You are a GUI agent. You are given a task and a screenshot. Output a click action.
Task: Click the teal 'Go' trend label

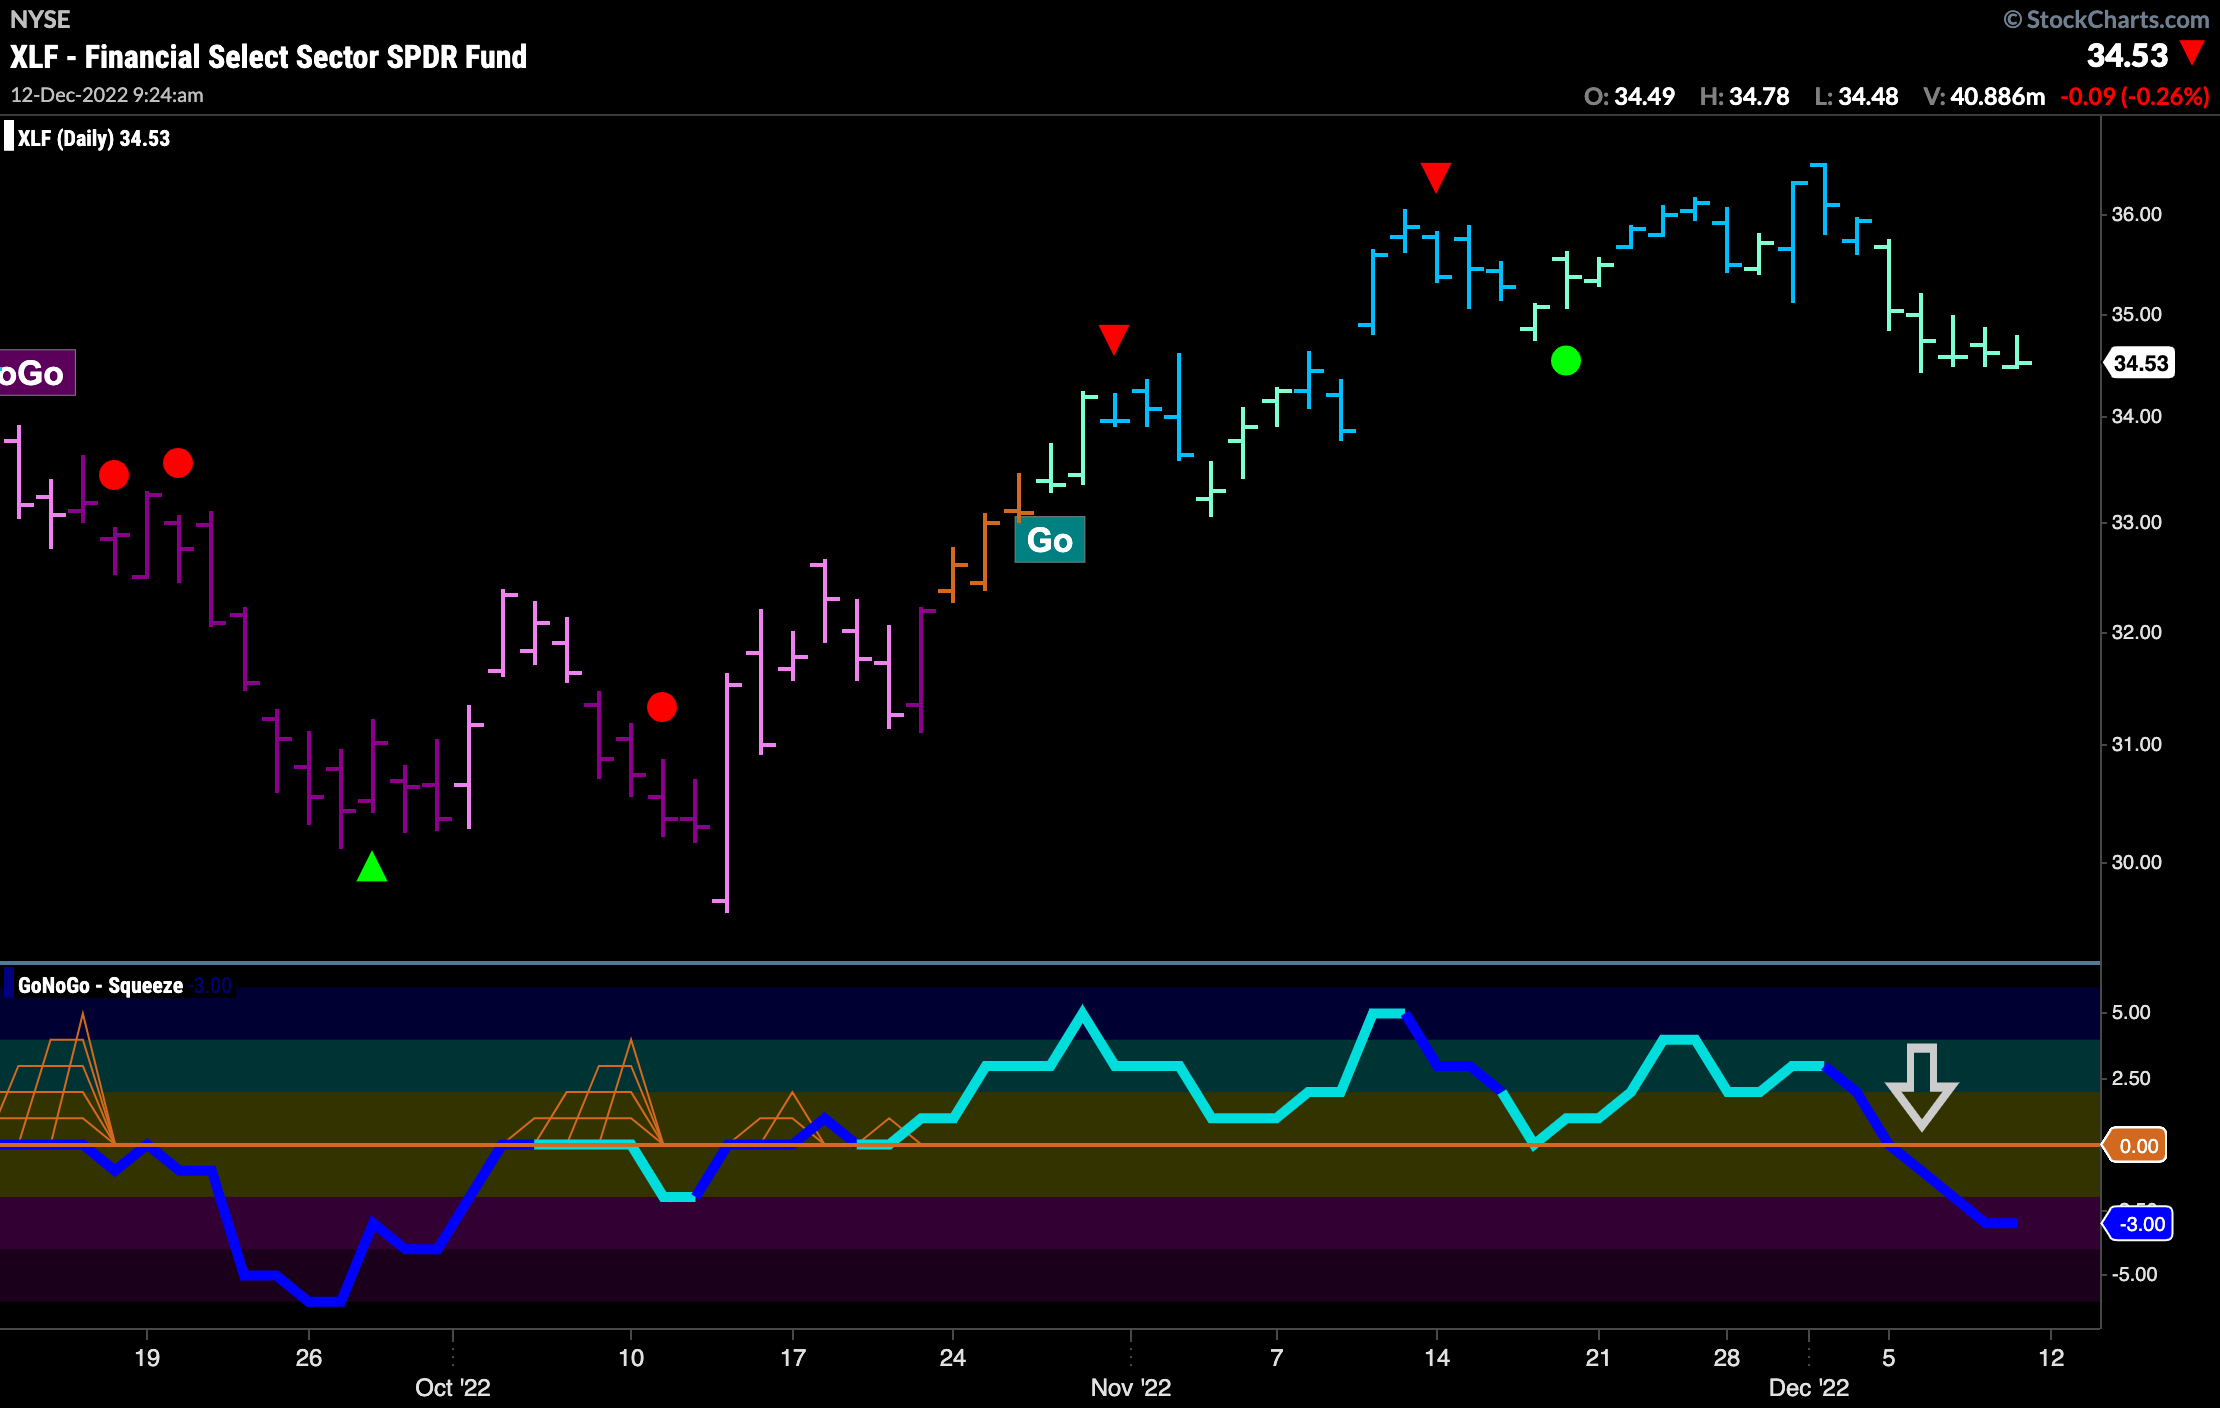[1050, 540]
